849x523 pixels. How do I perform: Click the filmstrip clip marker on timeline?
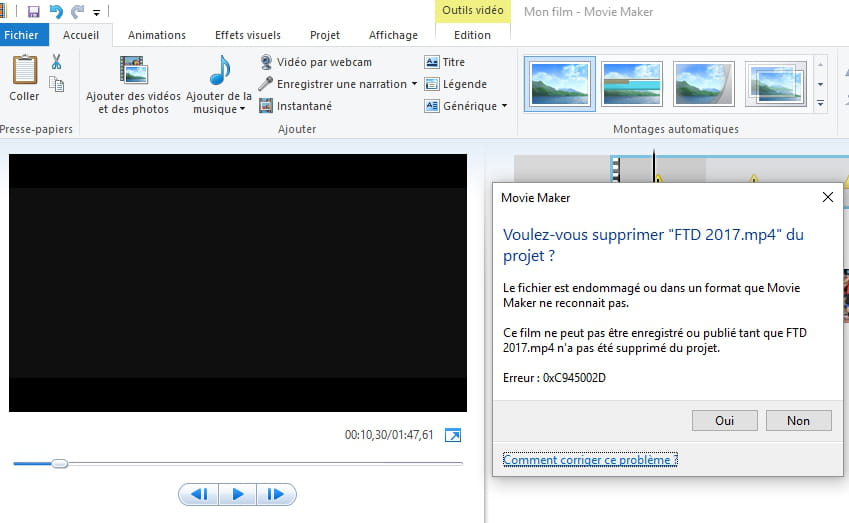pos(615,169)
